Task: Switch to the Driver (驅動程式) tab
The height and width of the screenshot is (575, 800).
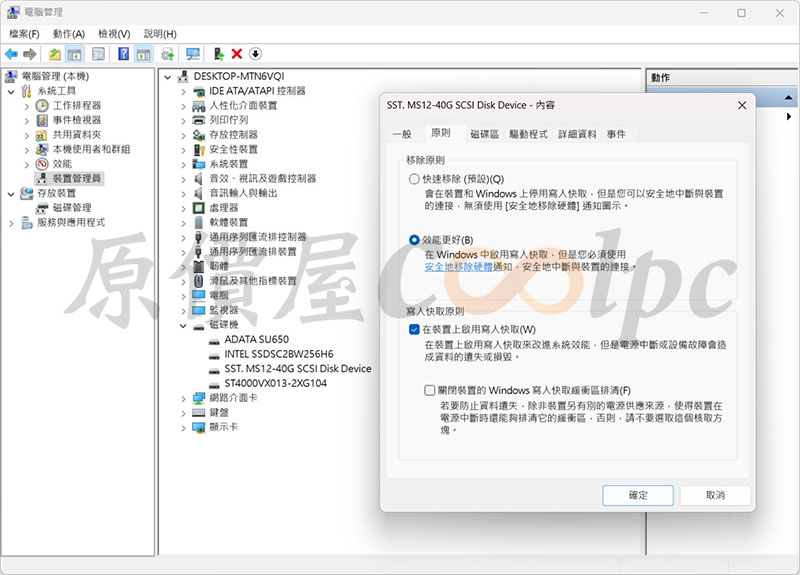Action: [x=528, y=134]
